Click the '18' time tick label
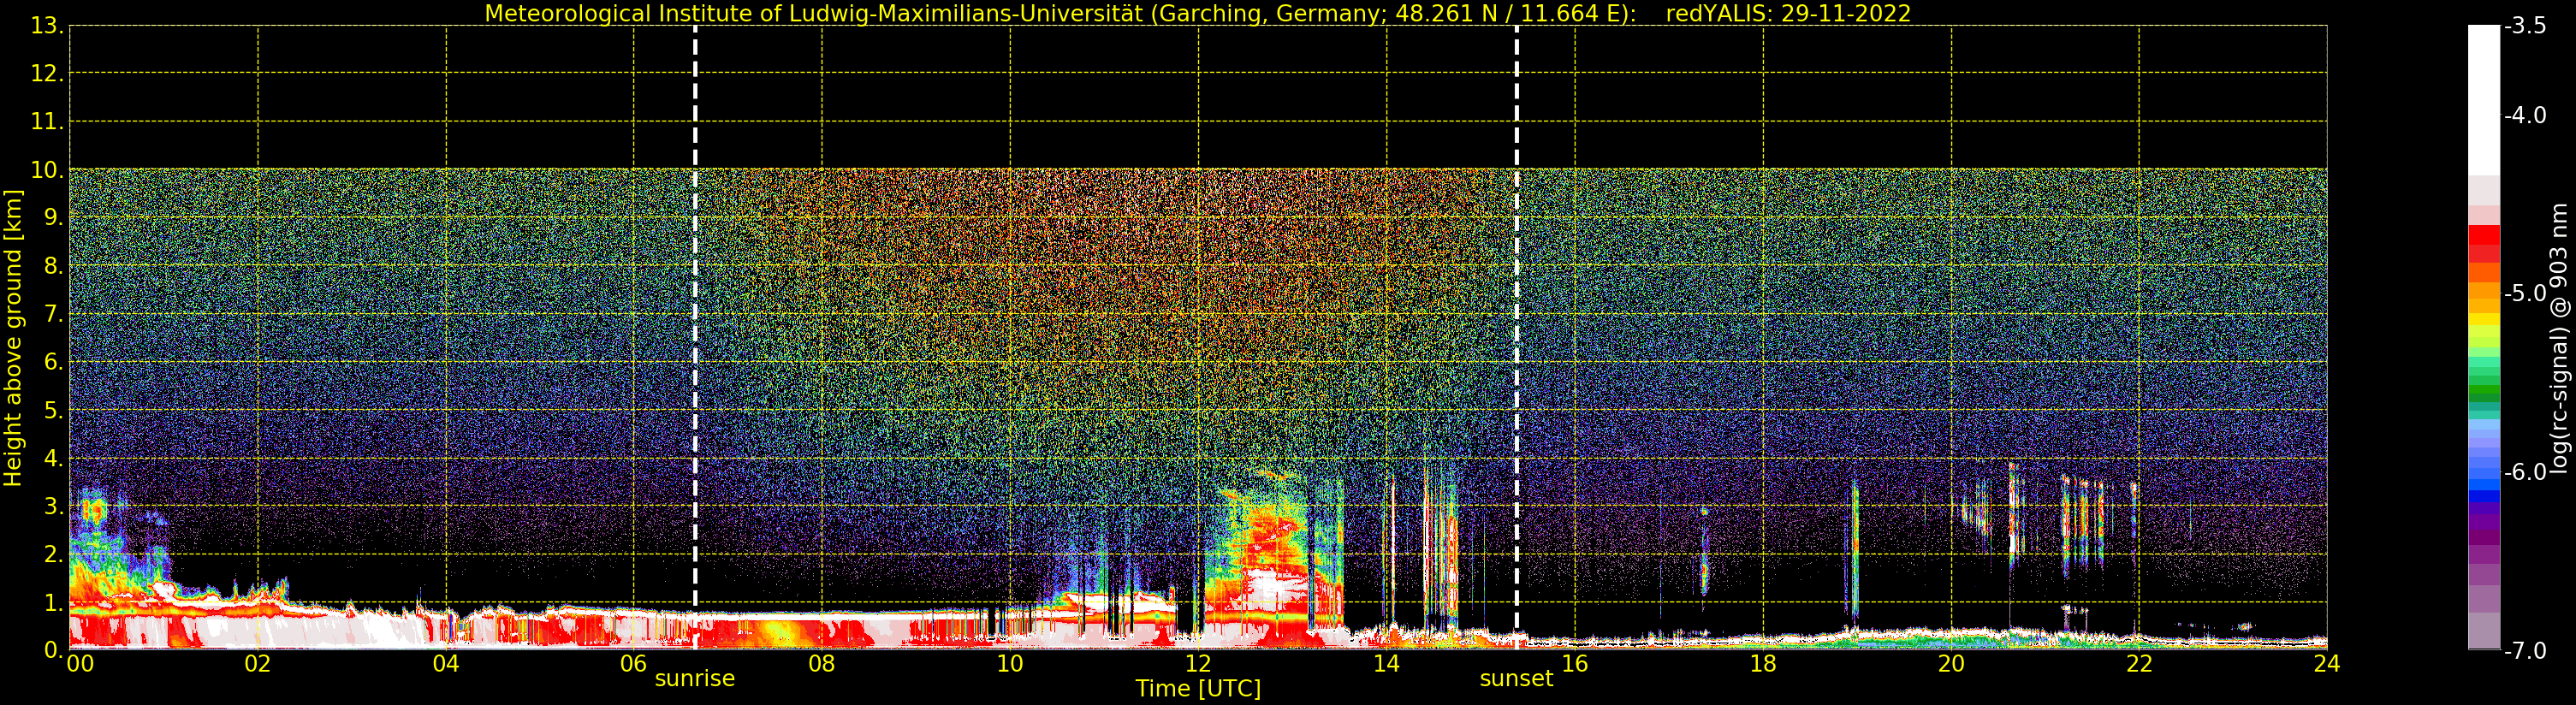The width and height of the screenshot is (2576, 705). click(1763, 664)
